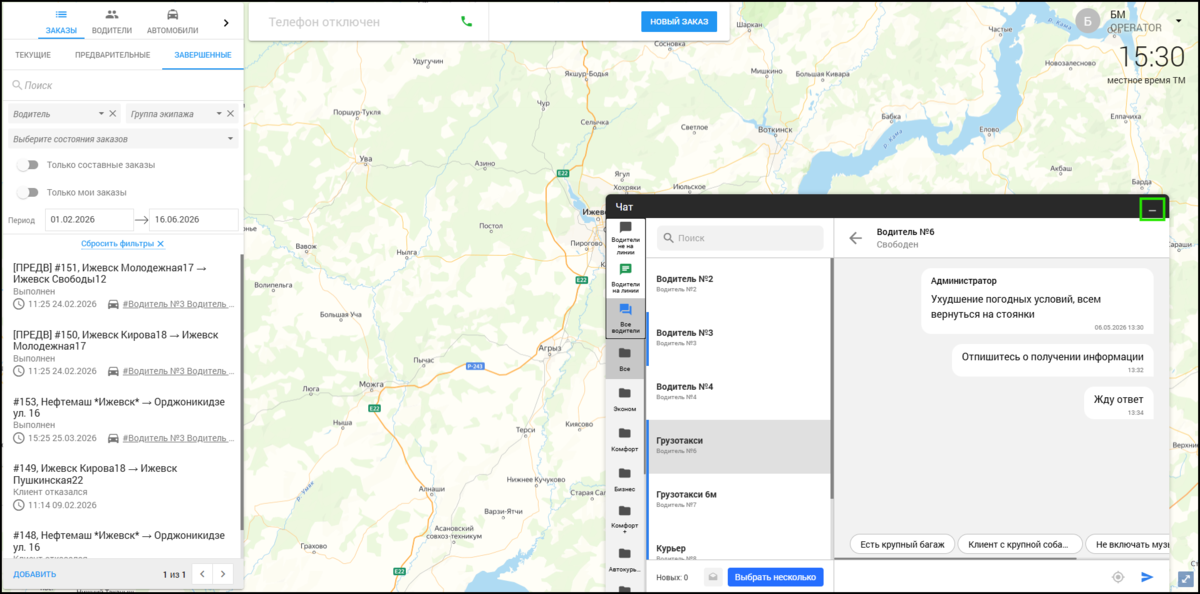Viewport: 1200px width, 594px height.
Task: Open order #150 Ижевск Кирова18
Action: [121, 352]
